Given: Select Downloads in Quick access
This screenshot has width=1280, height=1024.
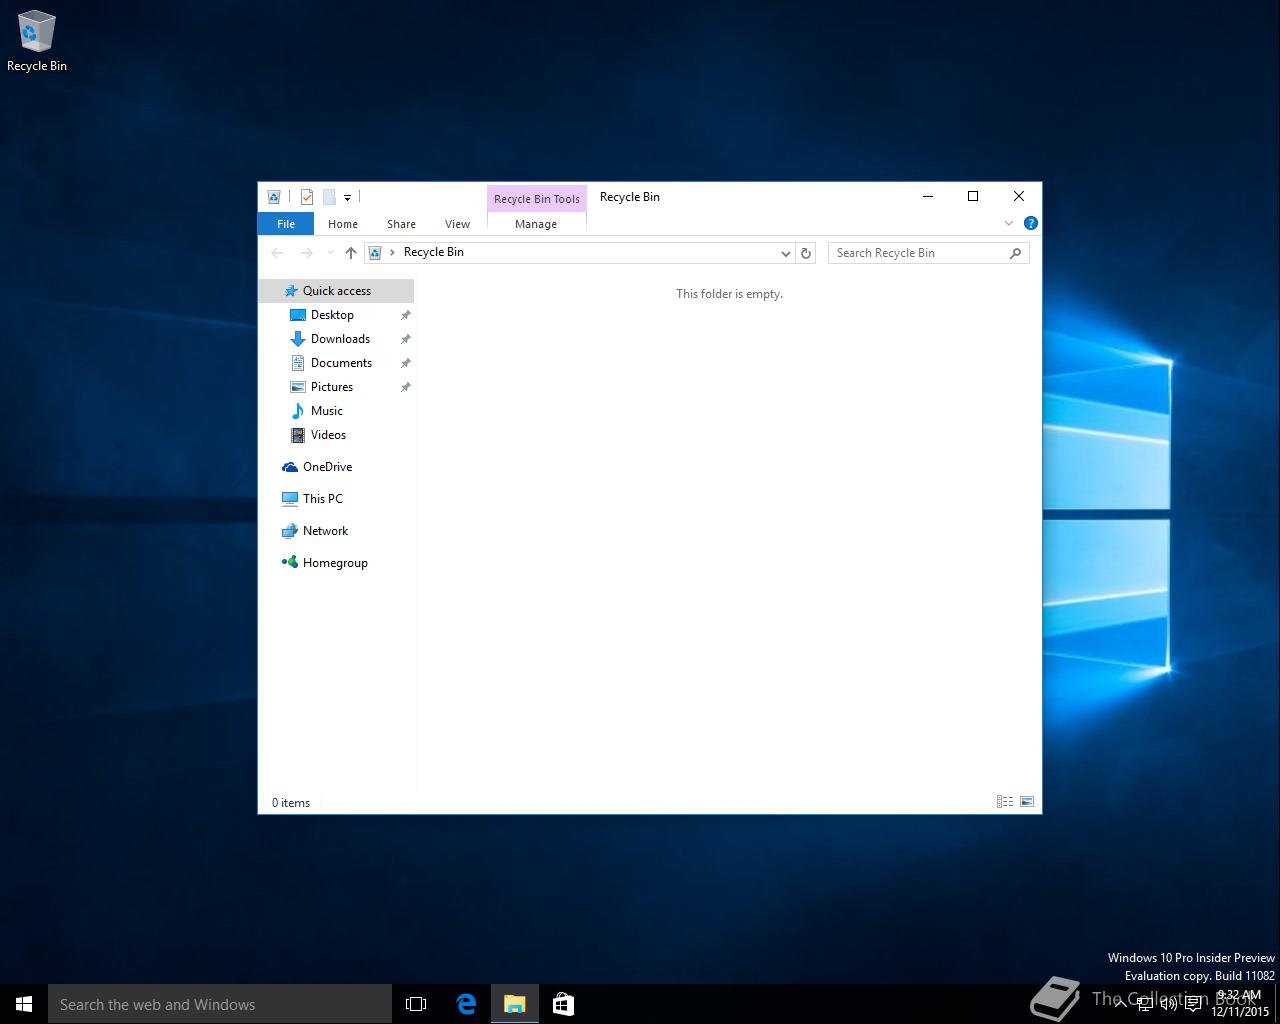Looking at the screenshot, I should coord(340,339).
